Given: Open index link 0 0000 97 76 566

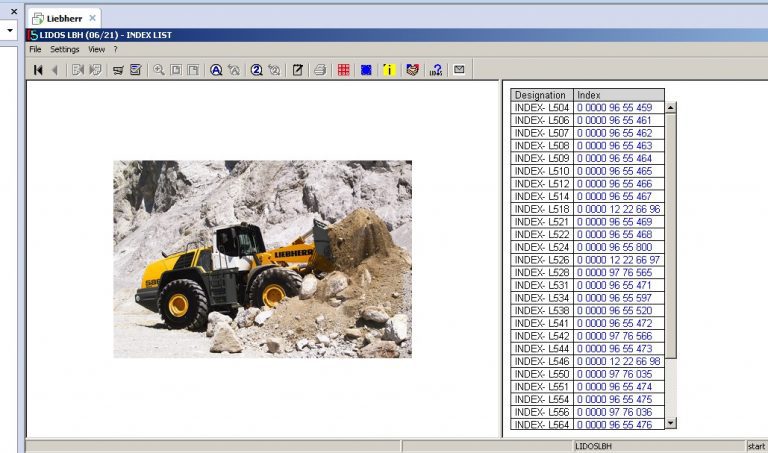Looking at the screenshot, I should [614, 336].
